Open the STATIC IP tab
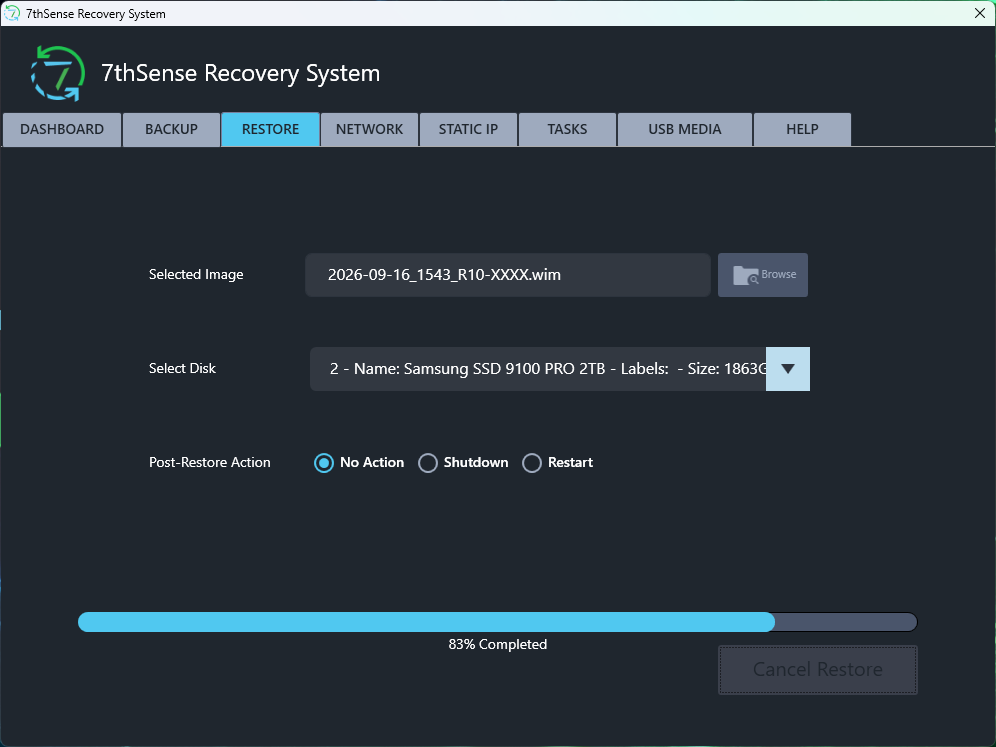996x747 pixels. (468, 130)
